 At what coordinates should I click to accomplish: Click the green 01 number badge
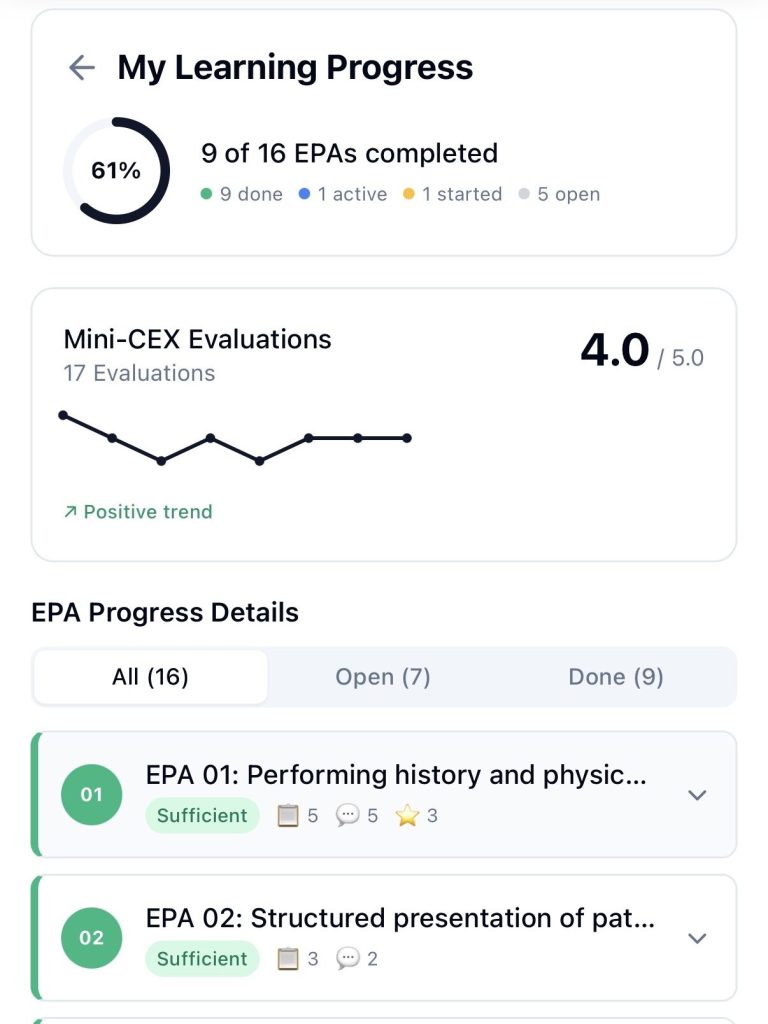91,795
